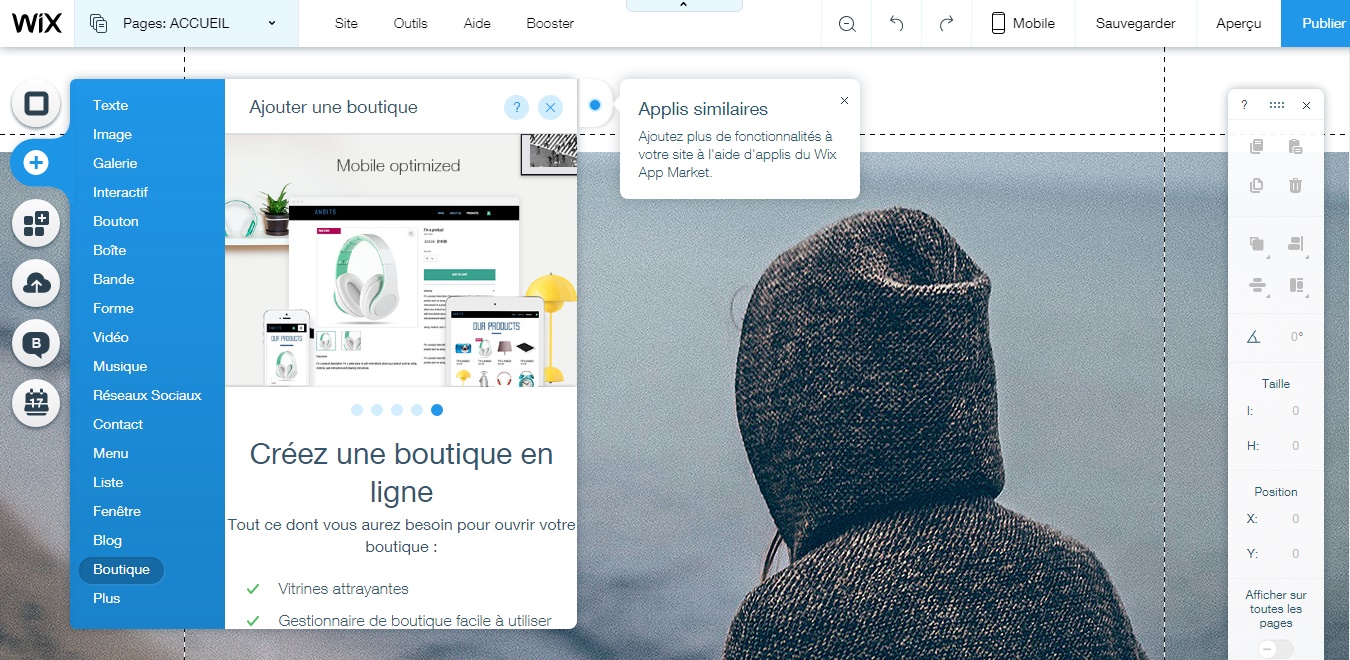This screenshot has width=1350, height=660.
Task: Select the Change Background icon in sidebar
Action: point(37,101)
